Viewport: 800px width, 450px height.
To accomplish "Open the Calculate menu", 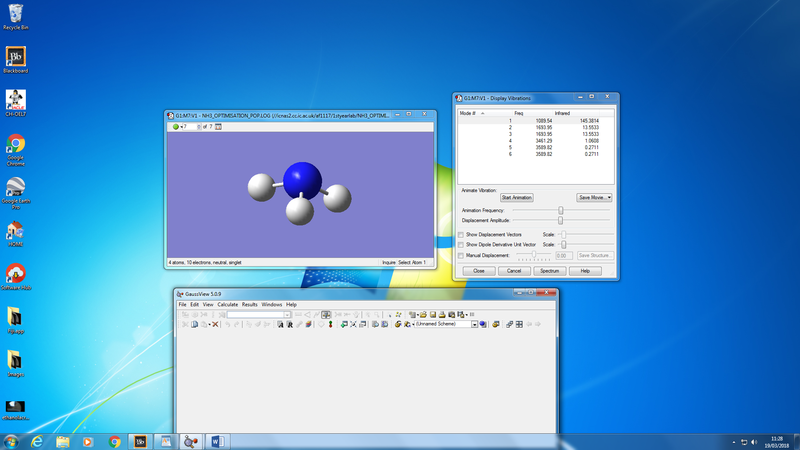I will 227,304.
